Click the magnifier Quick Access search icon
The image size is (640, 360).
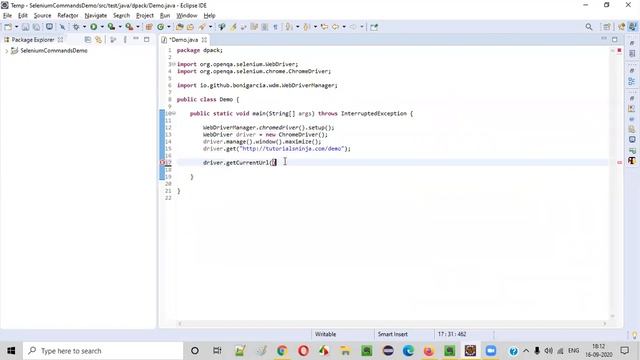coord(589,27)
